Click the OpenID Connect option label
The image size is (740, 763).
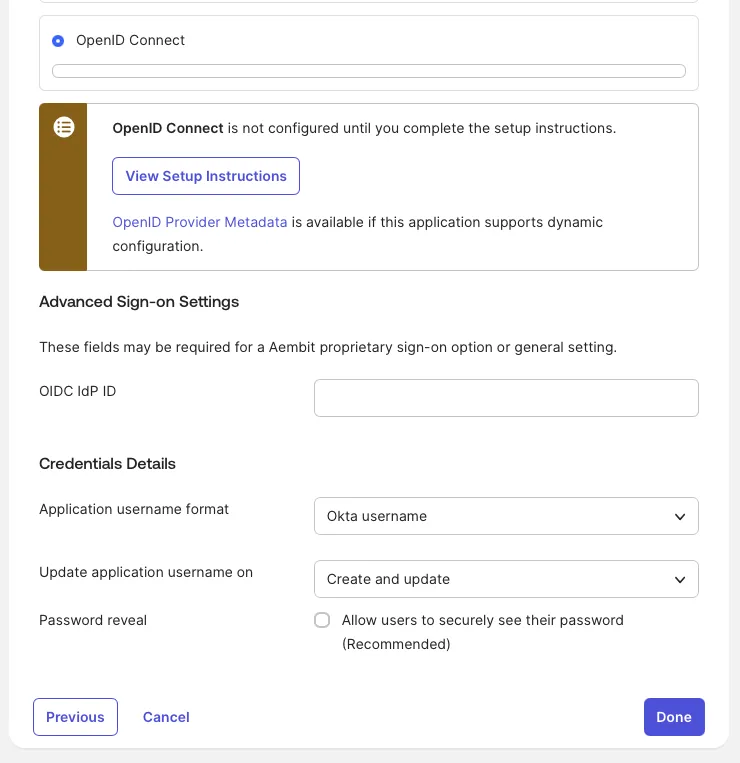pos(130,40)
